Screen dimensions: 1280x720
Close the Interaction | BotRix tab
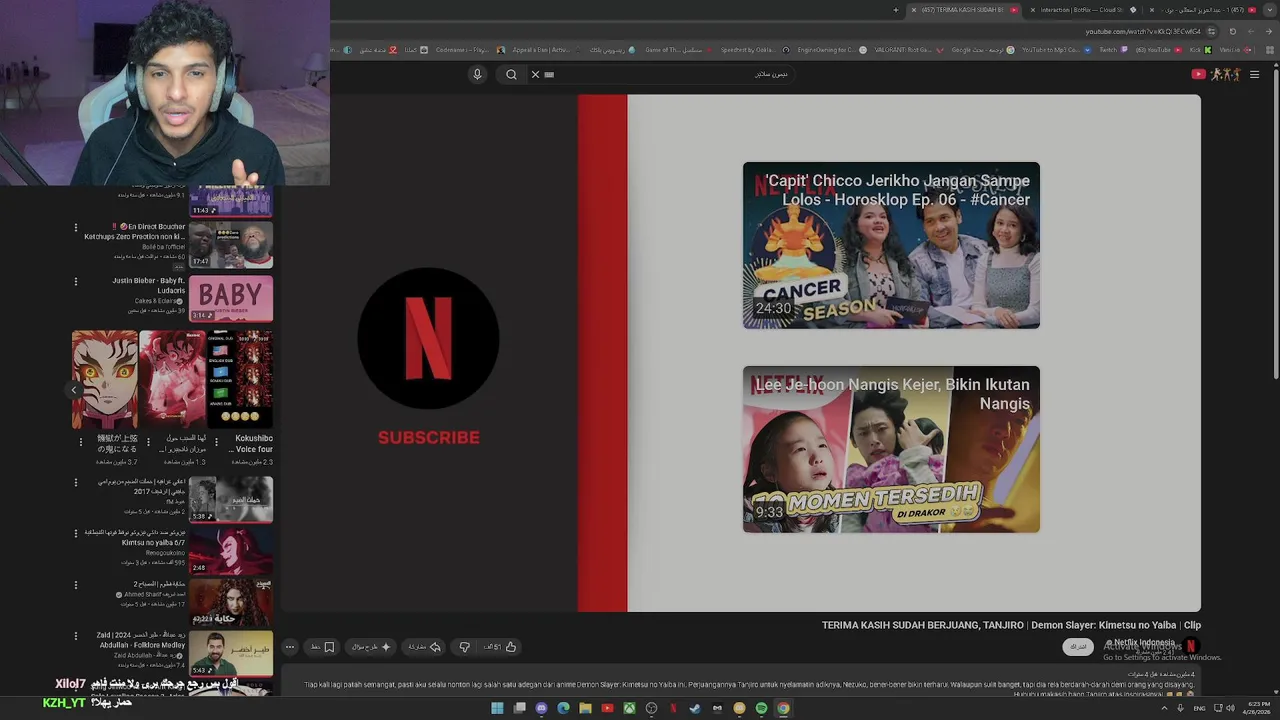coord(1033,10)
